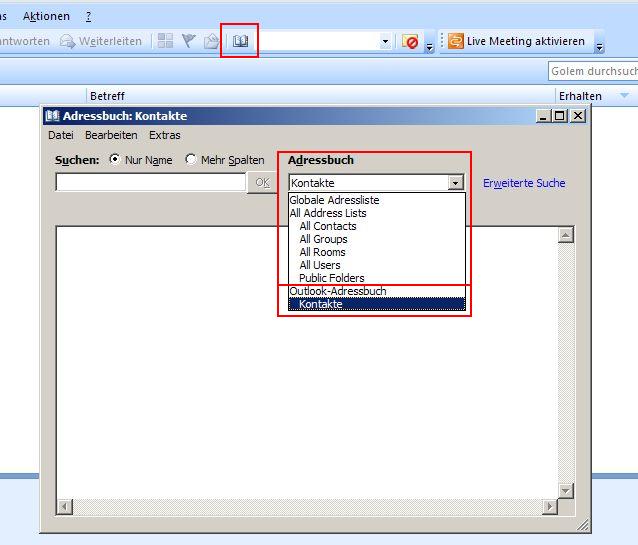
Task: Open the Bearbeiten menu in Adressbuch
Action: click(x=111, y=135)
